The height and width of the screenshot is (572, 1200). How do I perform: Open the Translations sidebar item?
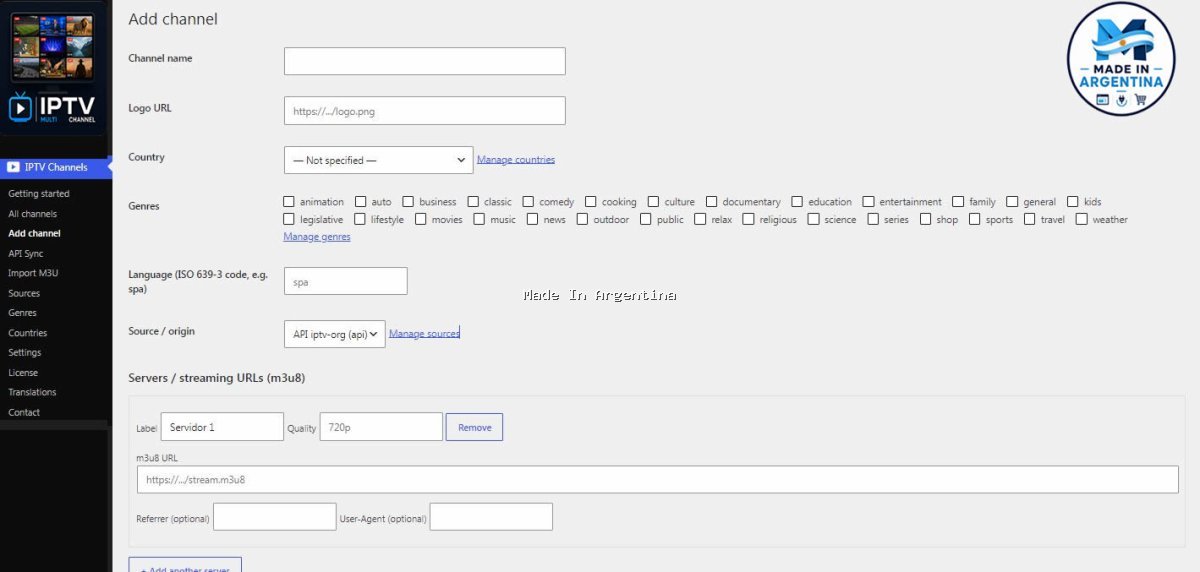[x=32, y=392]
